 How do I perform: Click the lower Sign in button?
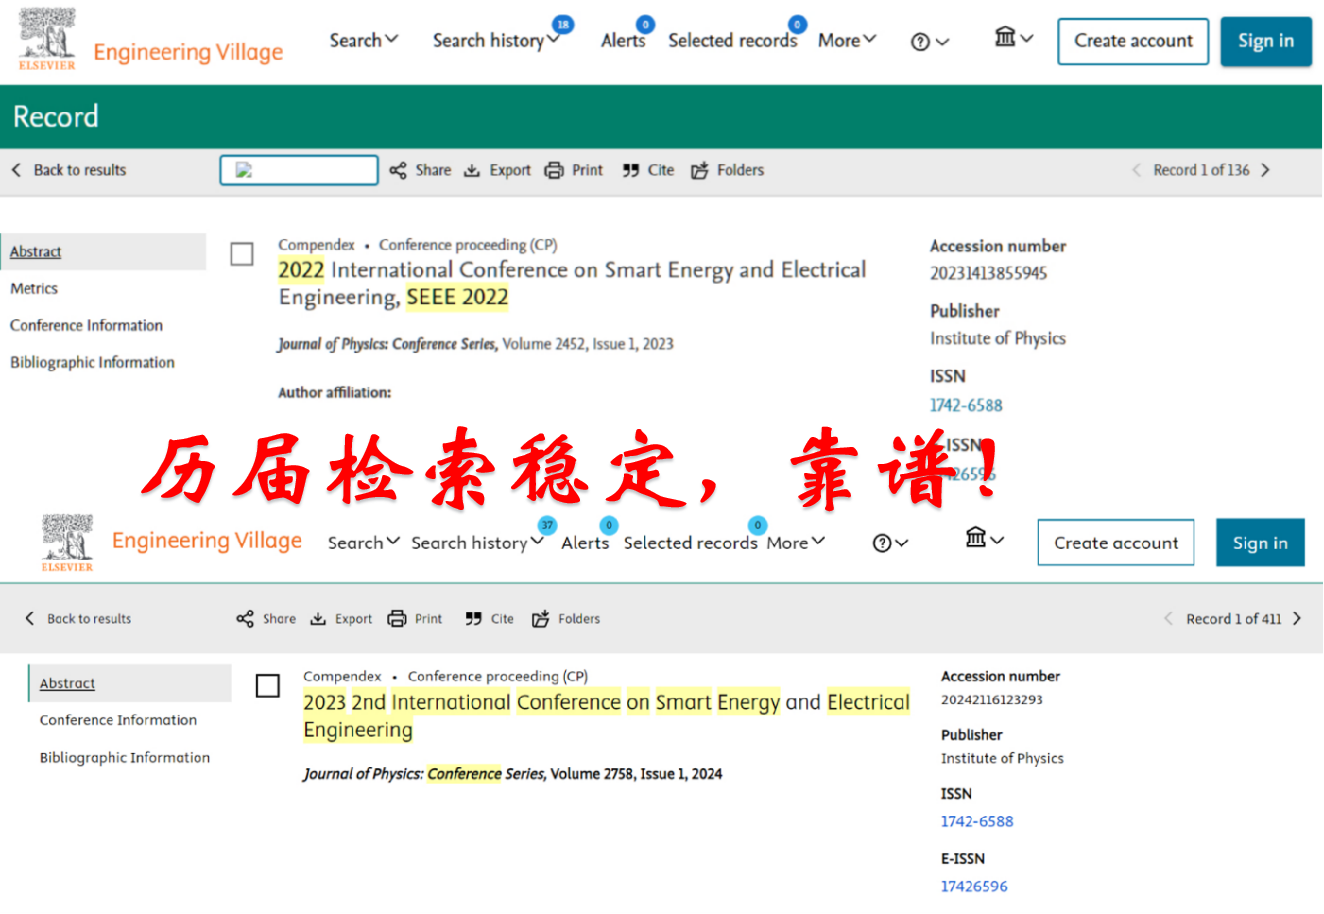[x=1260, y=543]
